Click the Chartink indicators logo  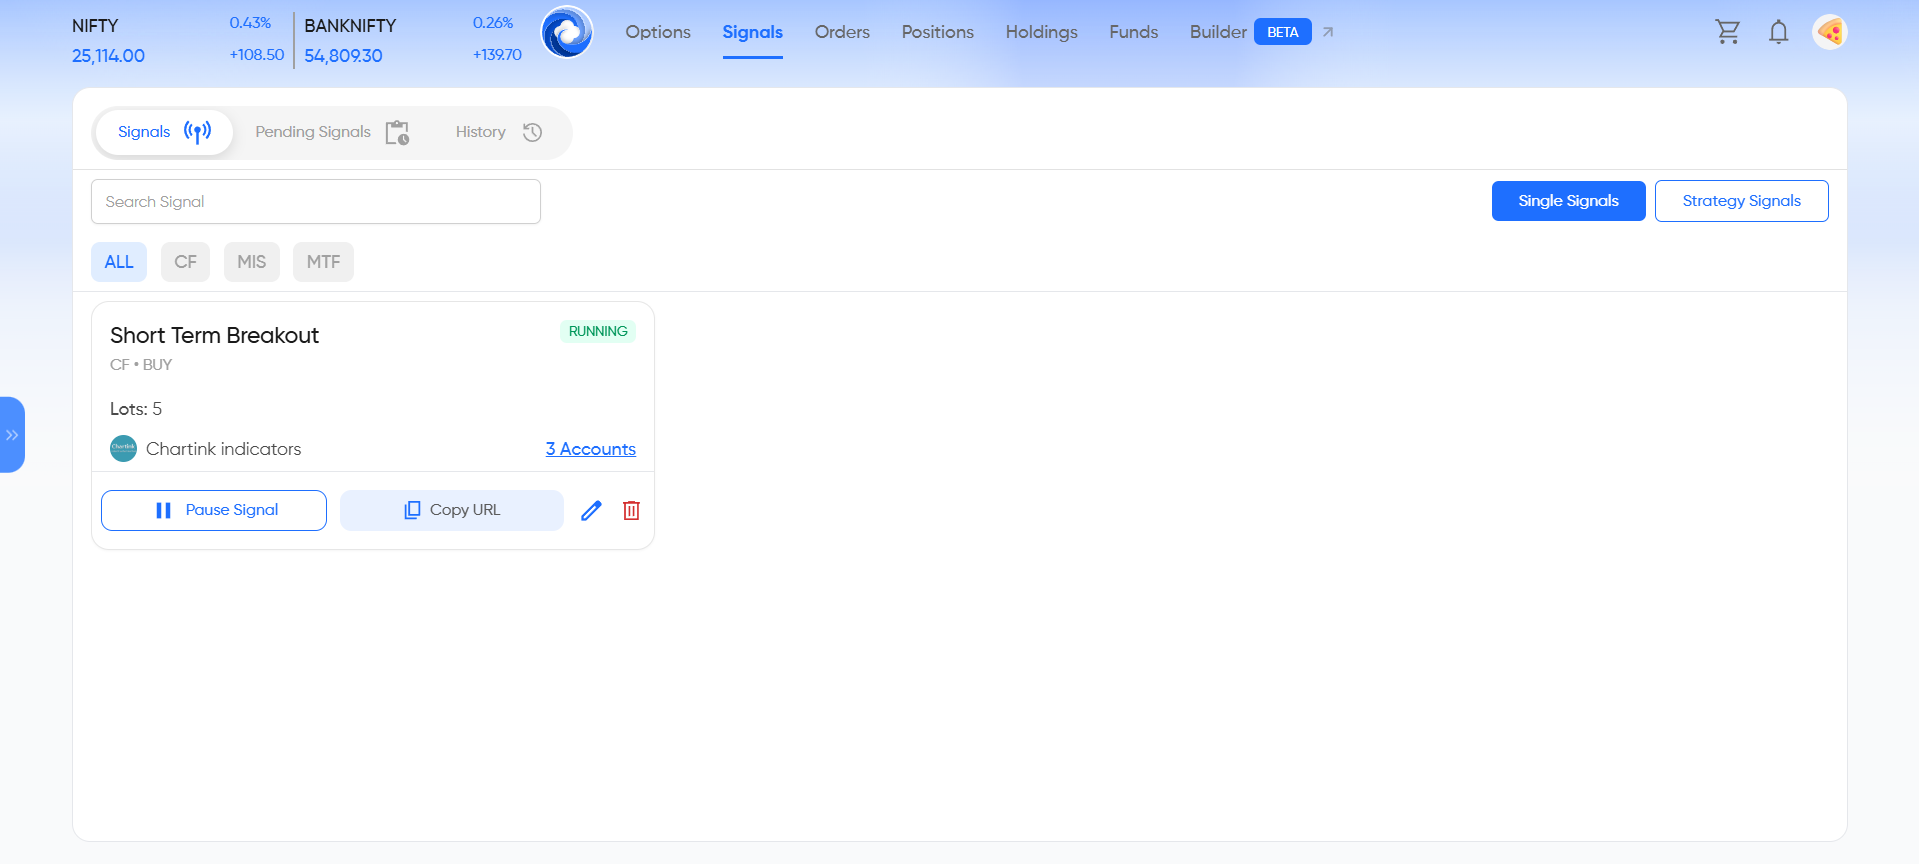pos(123,449)
